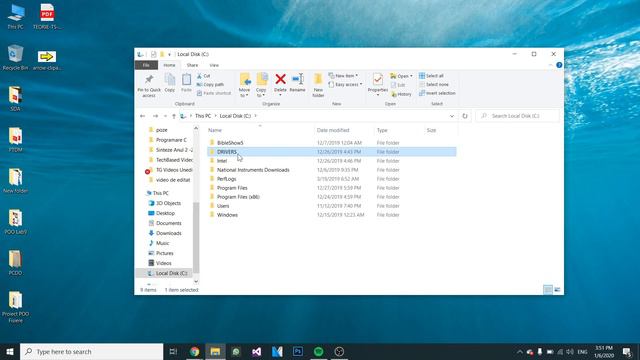Open the Move to dropdown
The image size is (640, 360).
click(244, 85)
